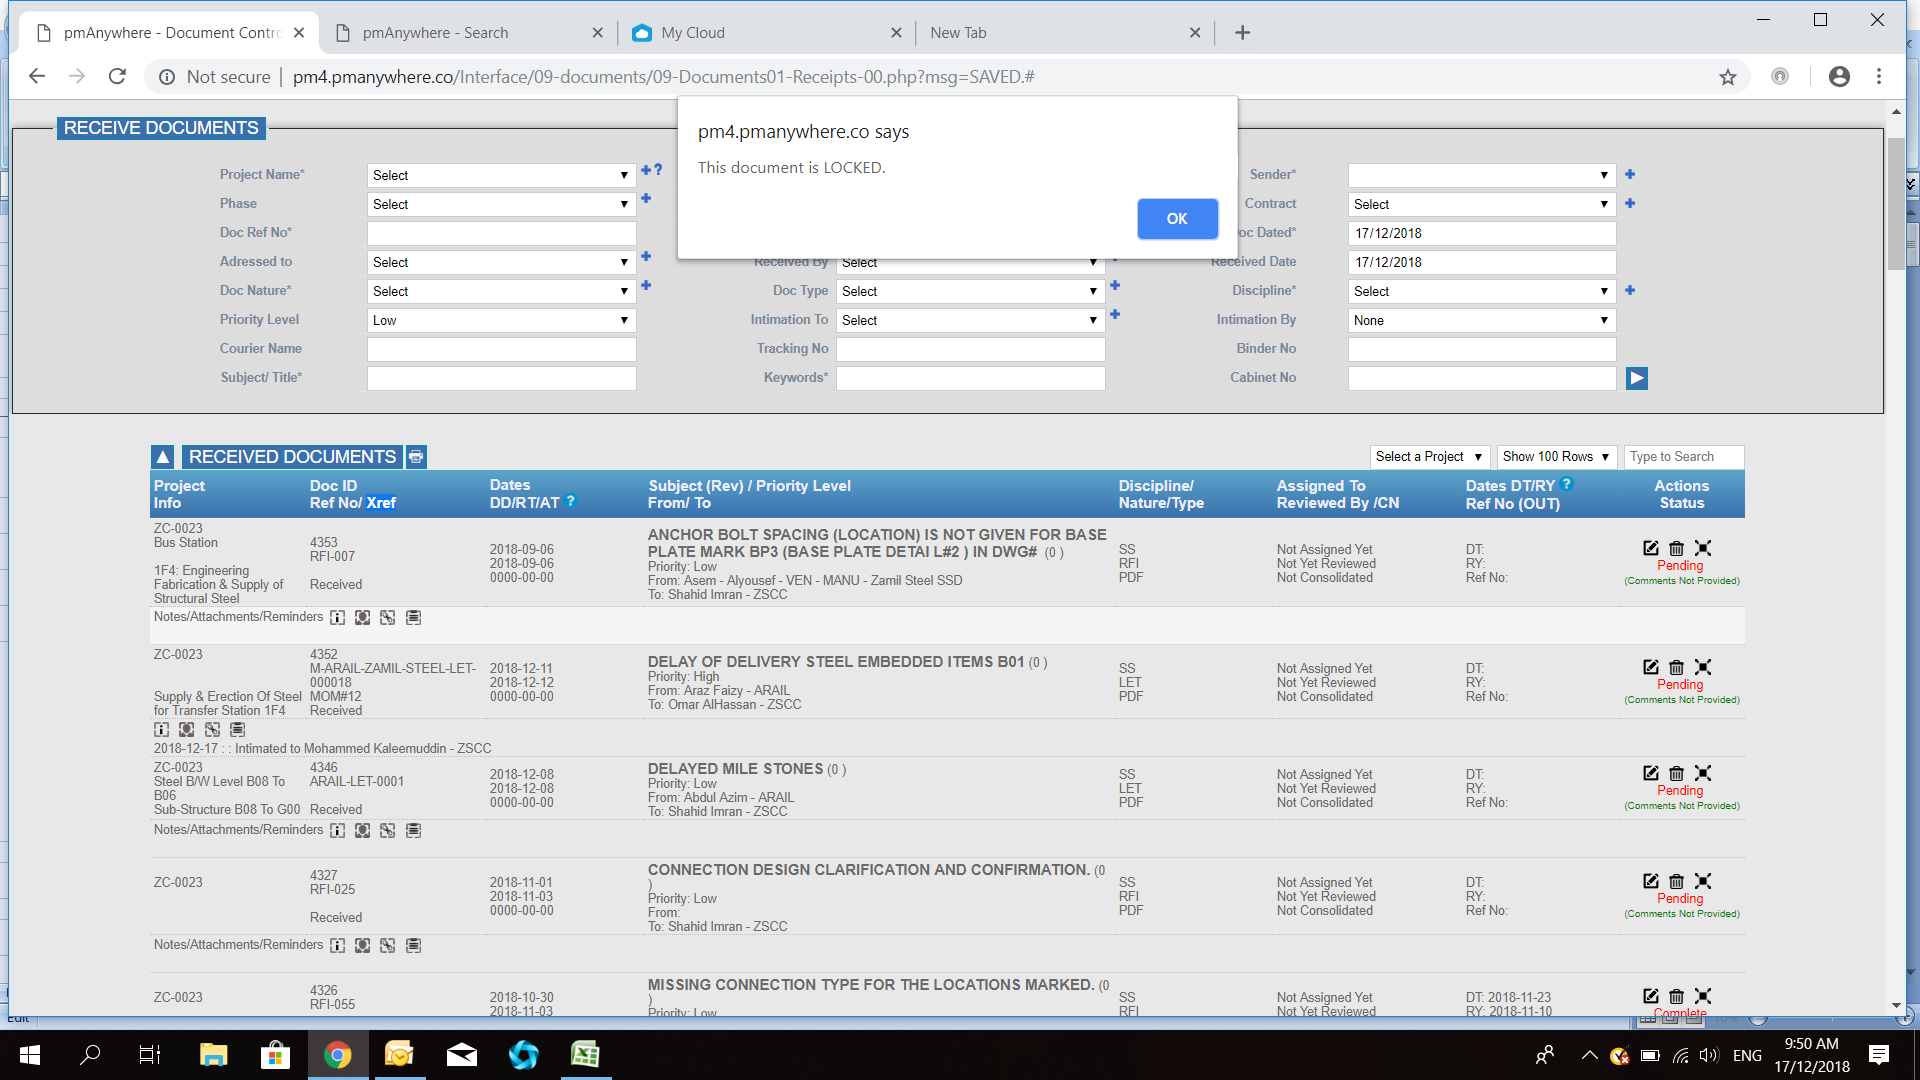
Task: Click OK in the locked document alert
Action: click(x=1177, y=219)
